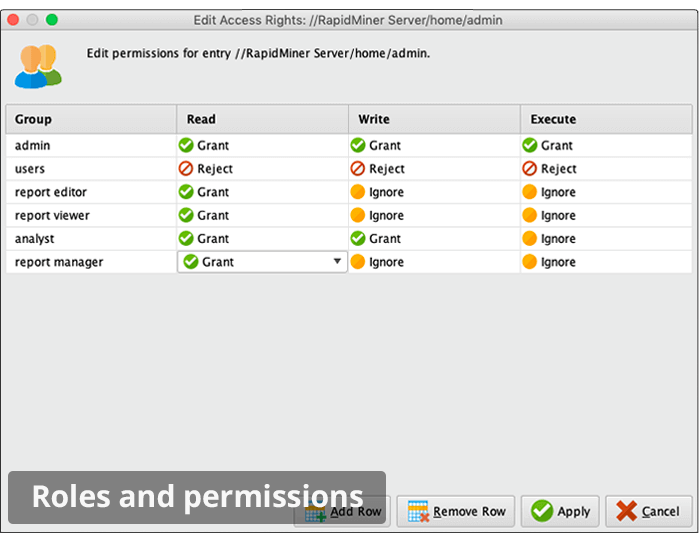699x552 pixels.
Task: Click the Execute column header
Action: coord(606,119)
